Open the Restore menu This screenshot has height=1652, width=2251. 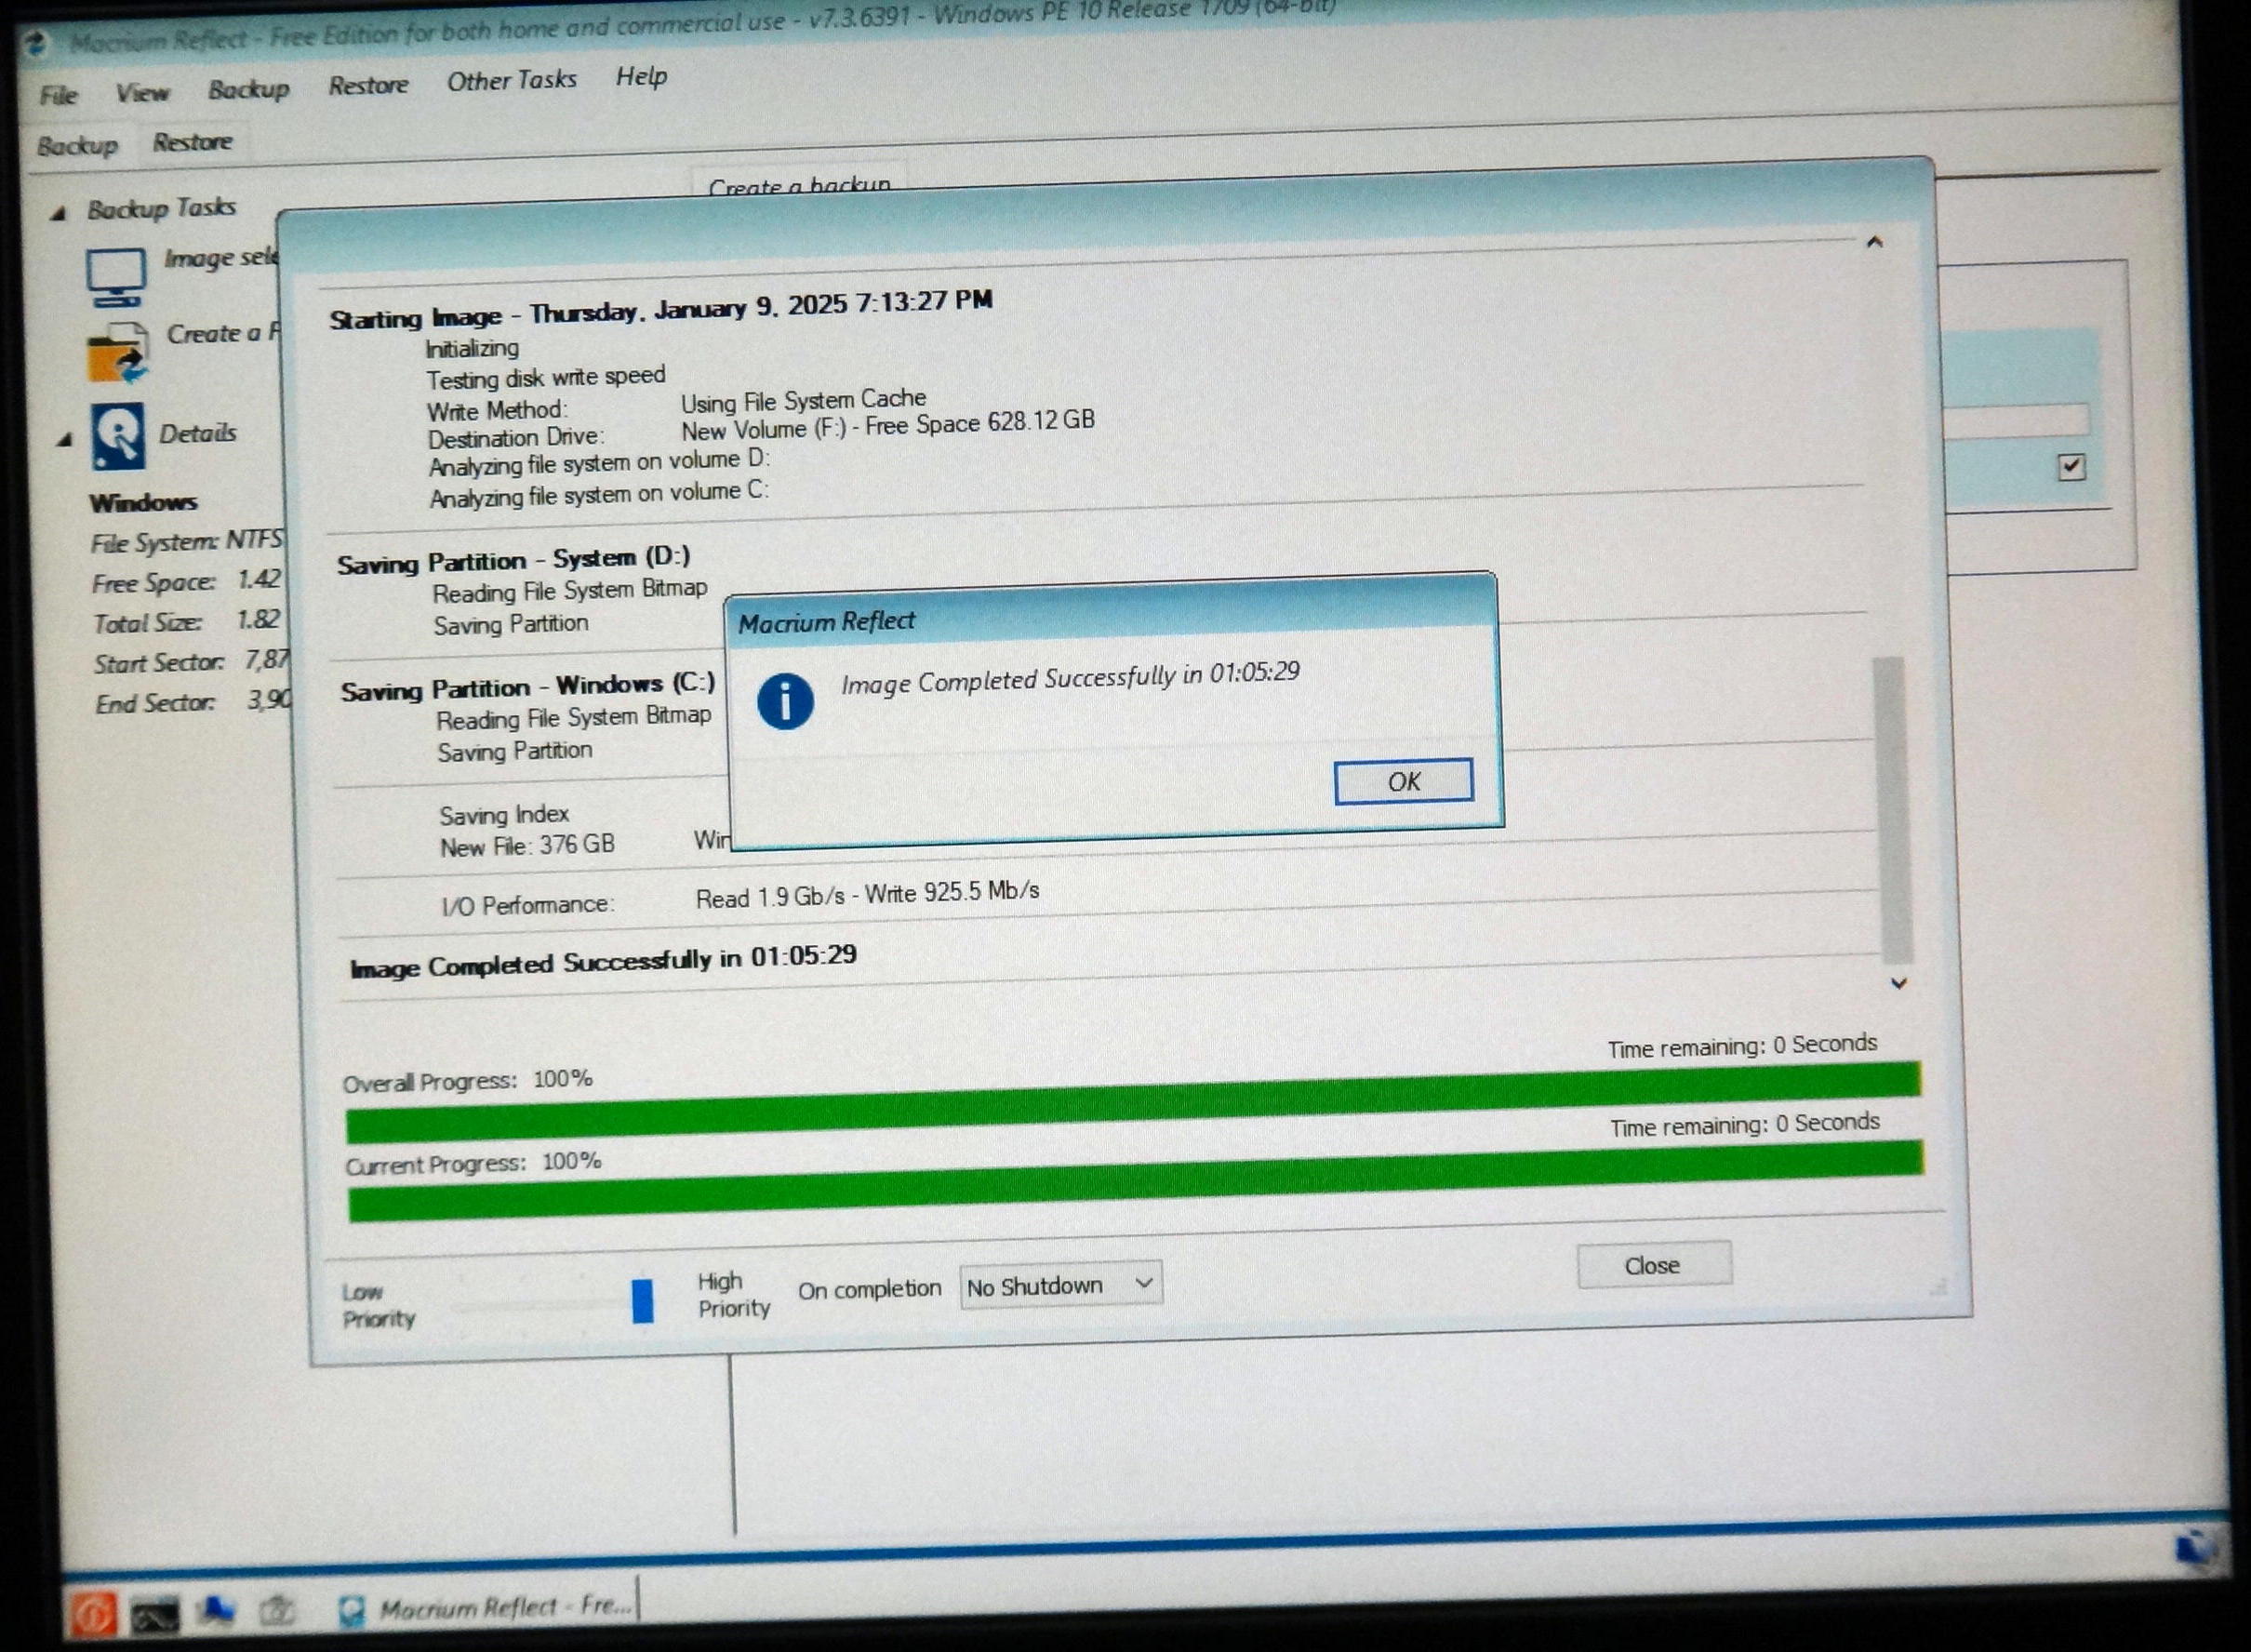[x=368, y=85]
